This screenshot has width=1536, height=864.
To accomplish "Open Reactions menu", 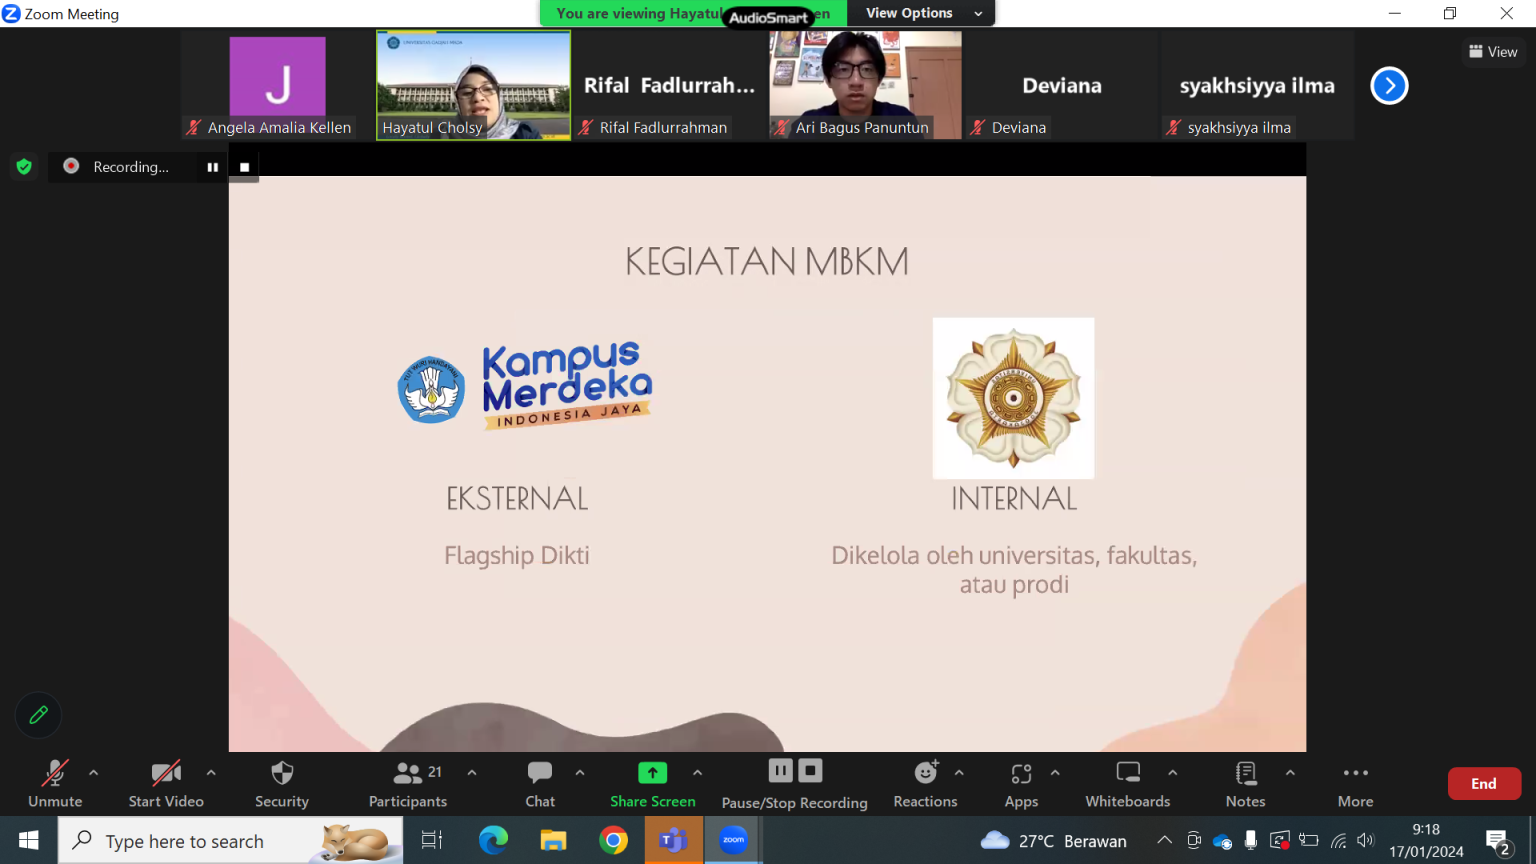I will point(925,784).
